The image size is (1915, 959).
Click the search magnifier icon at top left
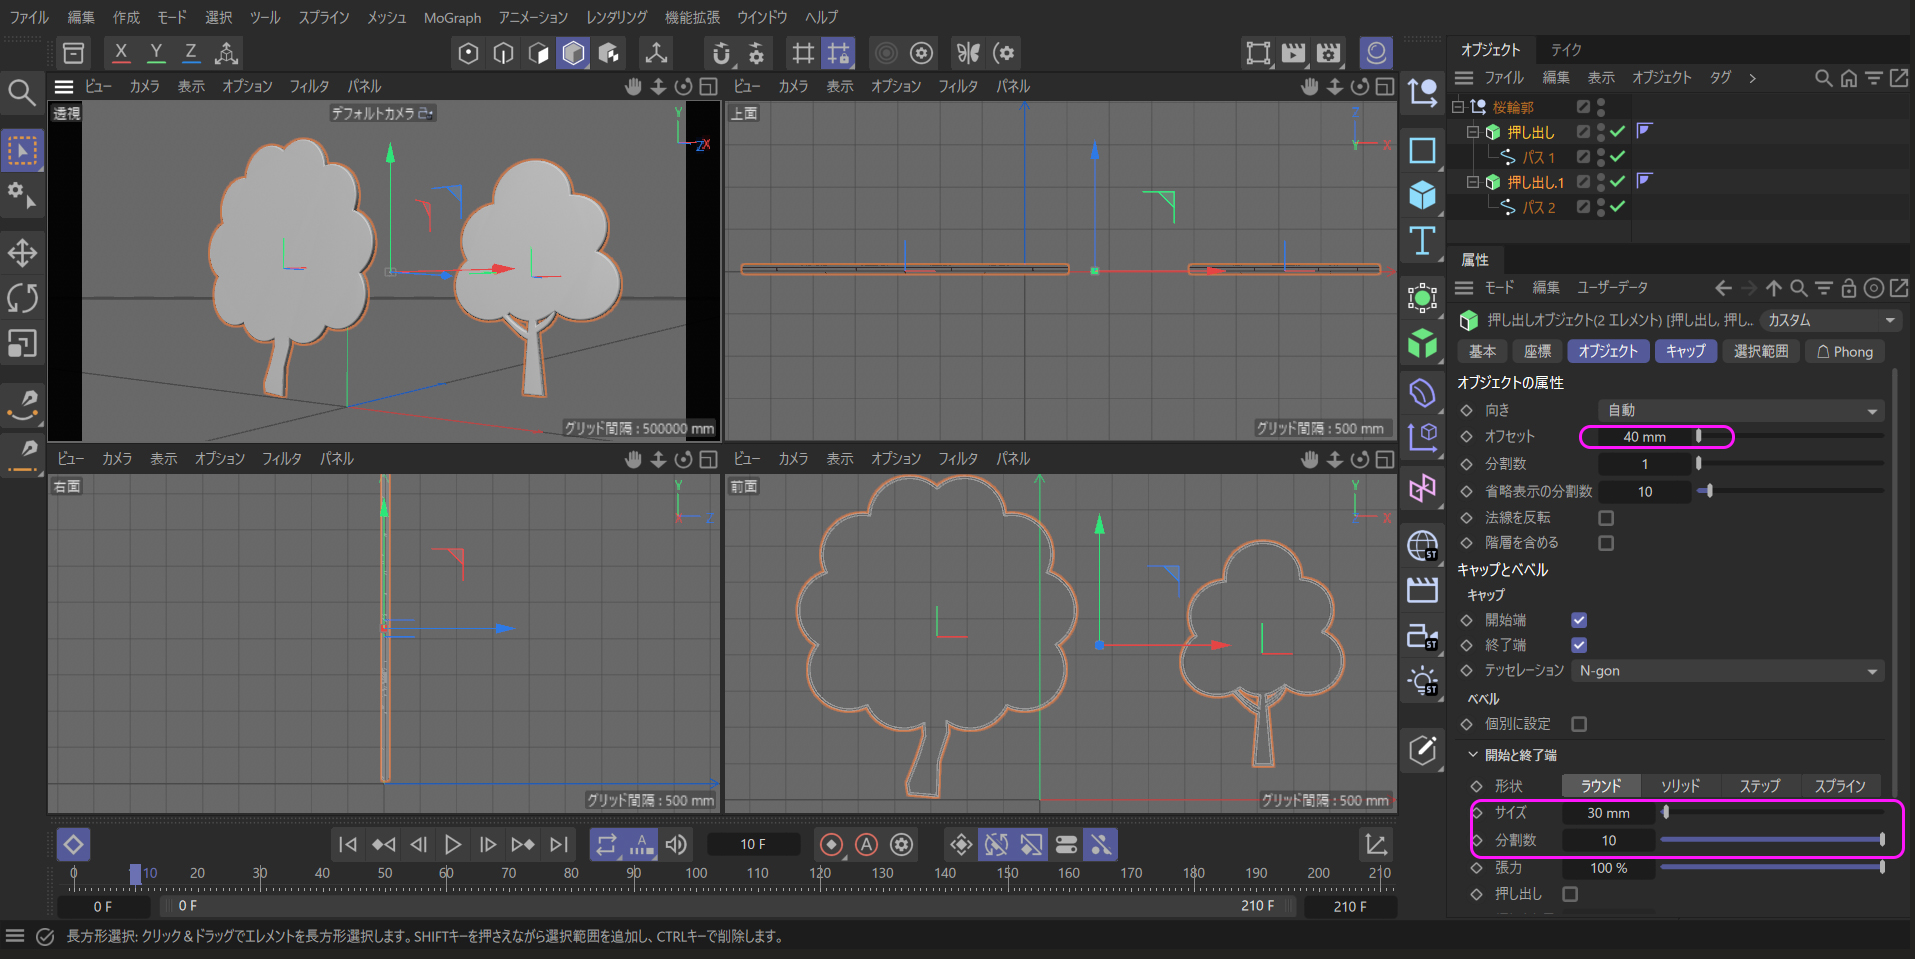tap(22, 93)
